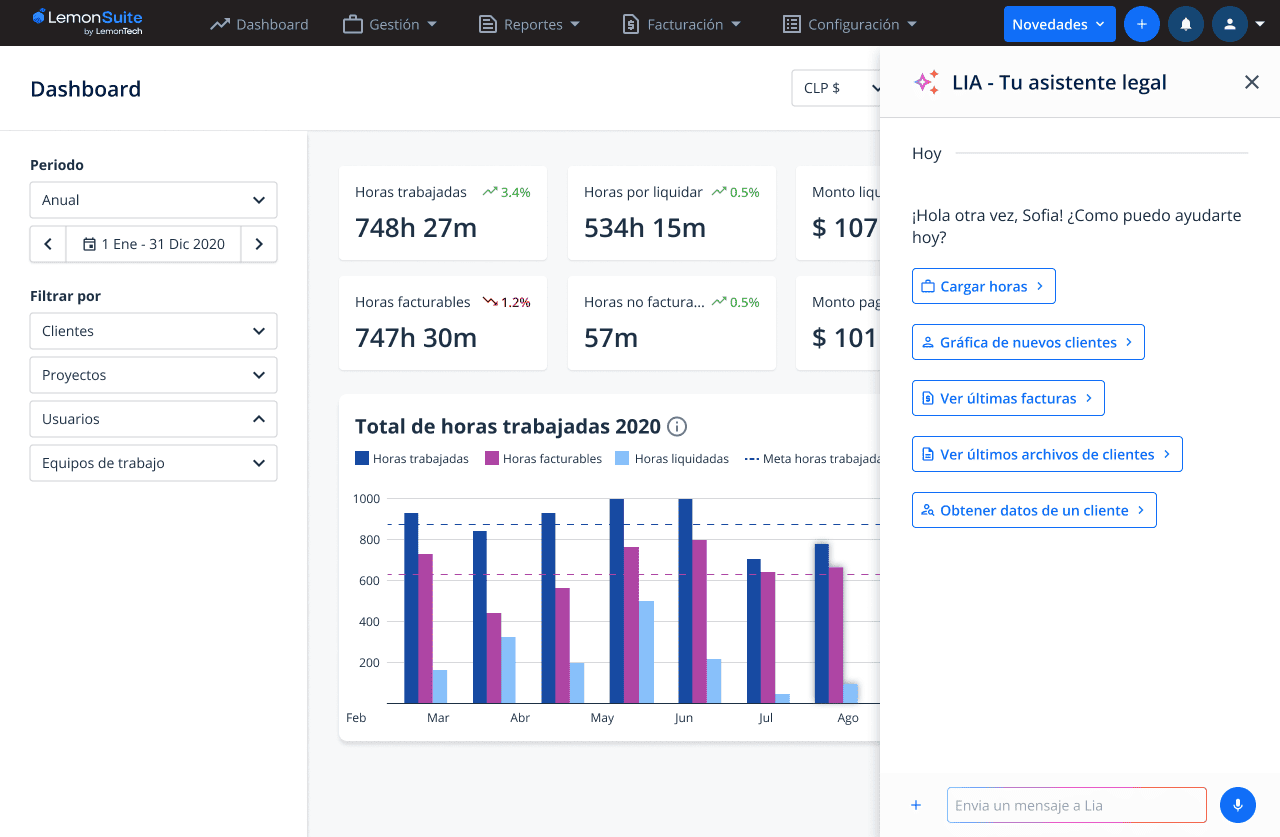
Task: Toggle Horas facturables legend series
Action: tap(543, 459)
